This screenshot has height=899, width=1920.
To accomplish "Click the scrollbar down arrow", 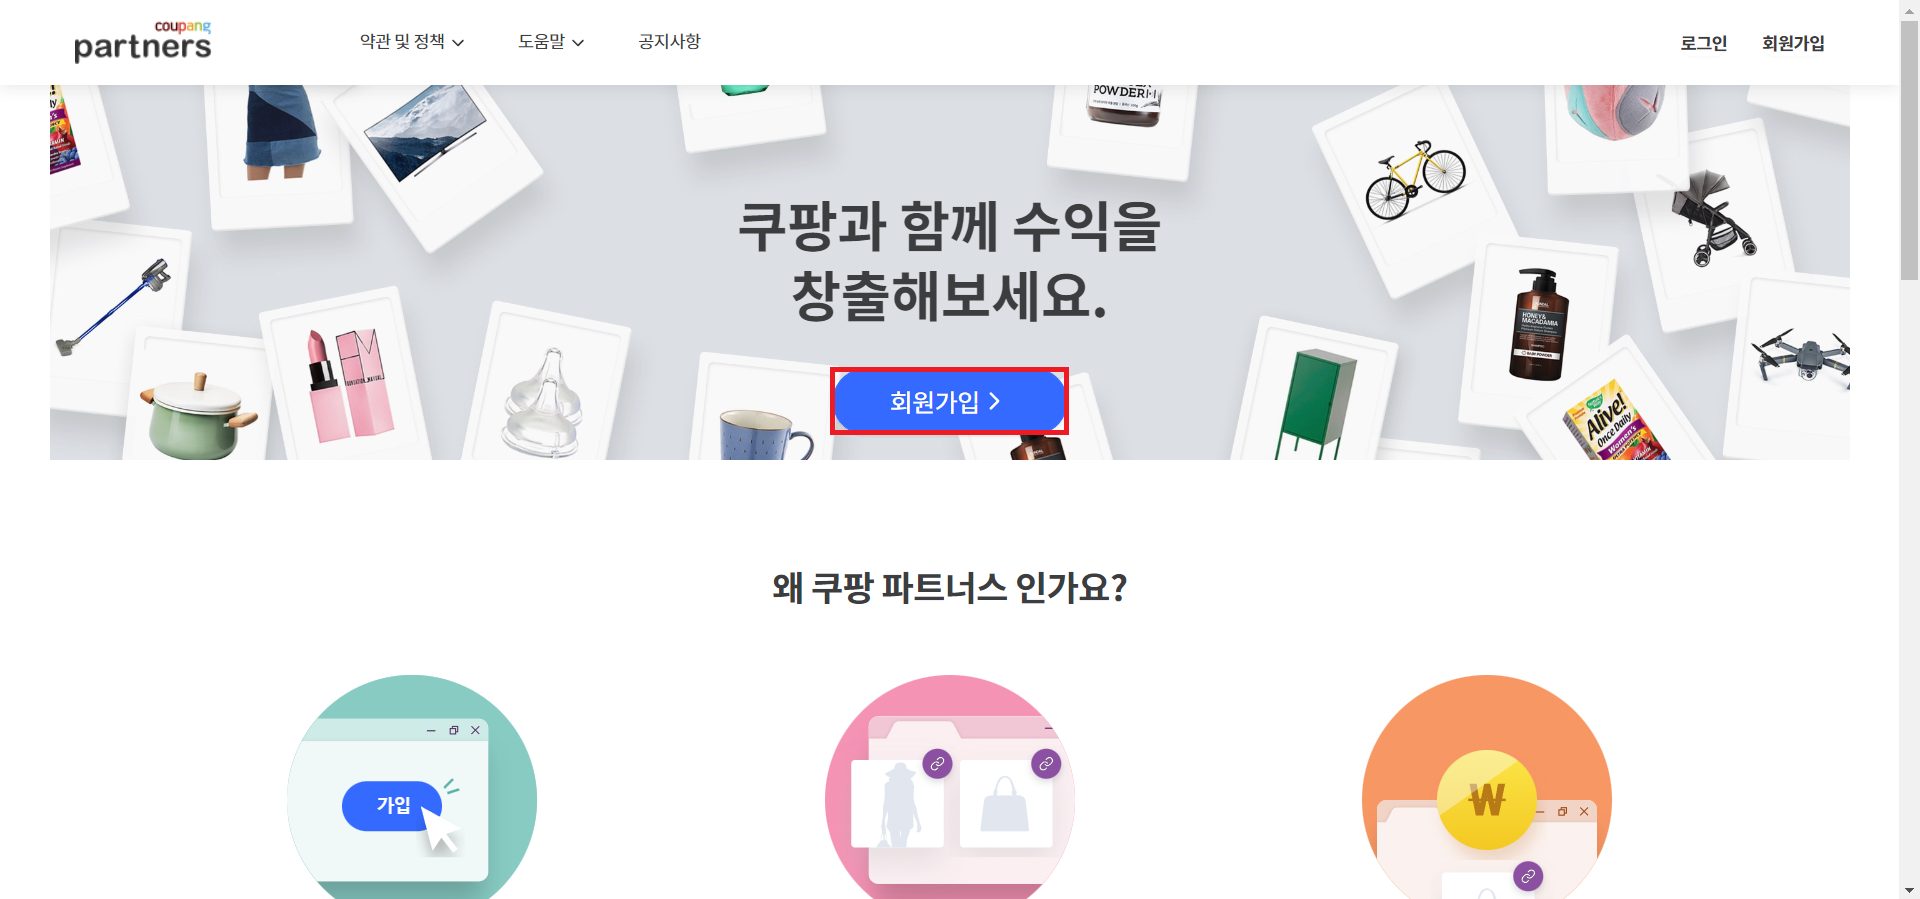I will 1909,890.
